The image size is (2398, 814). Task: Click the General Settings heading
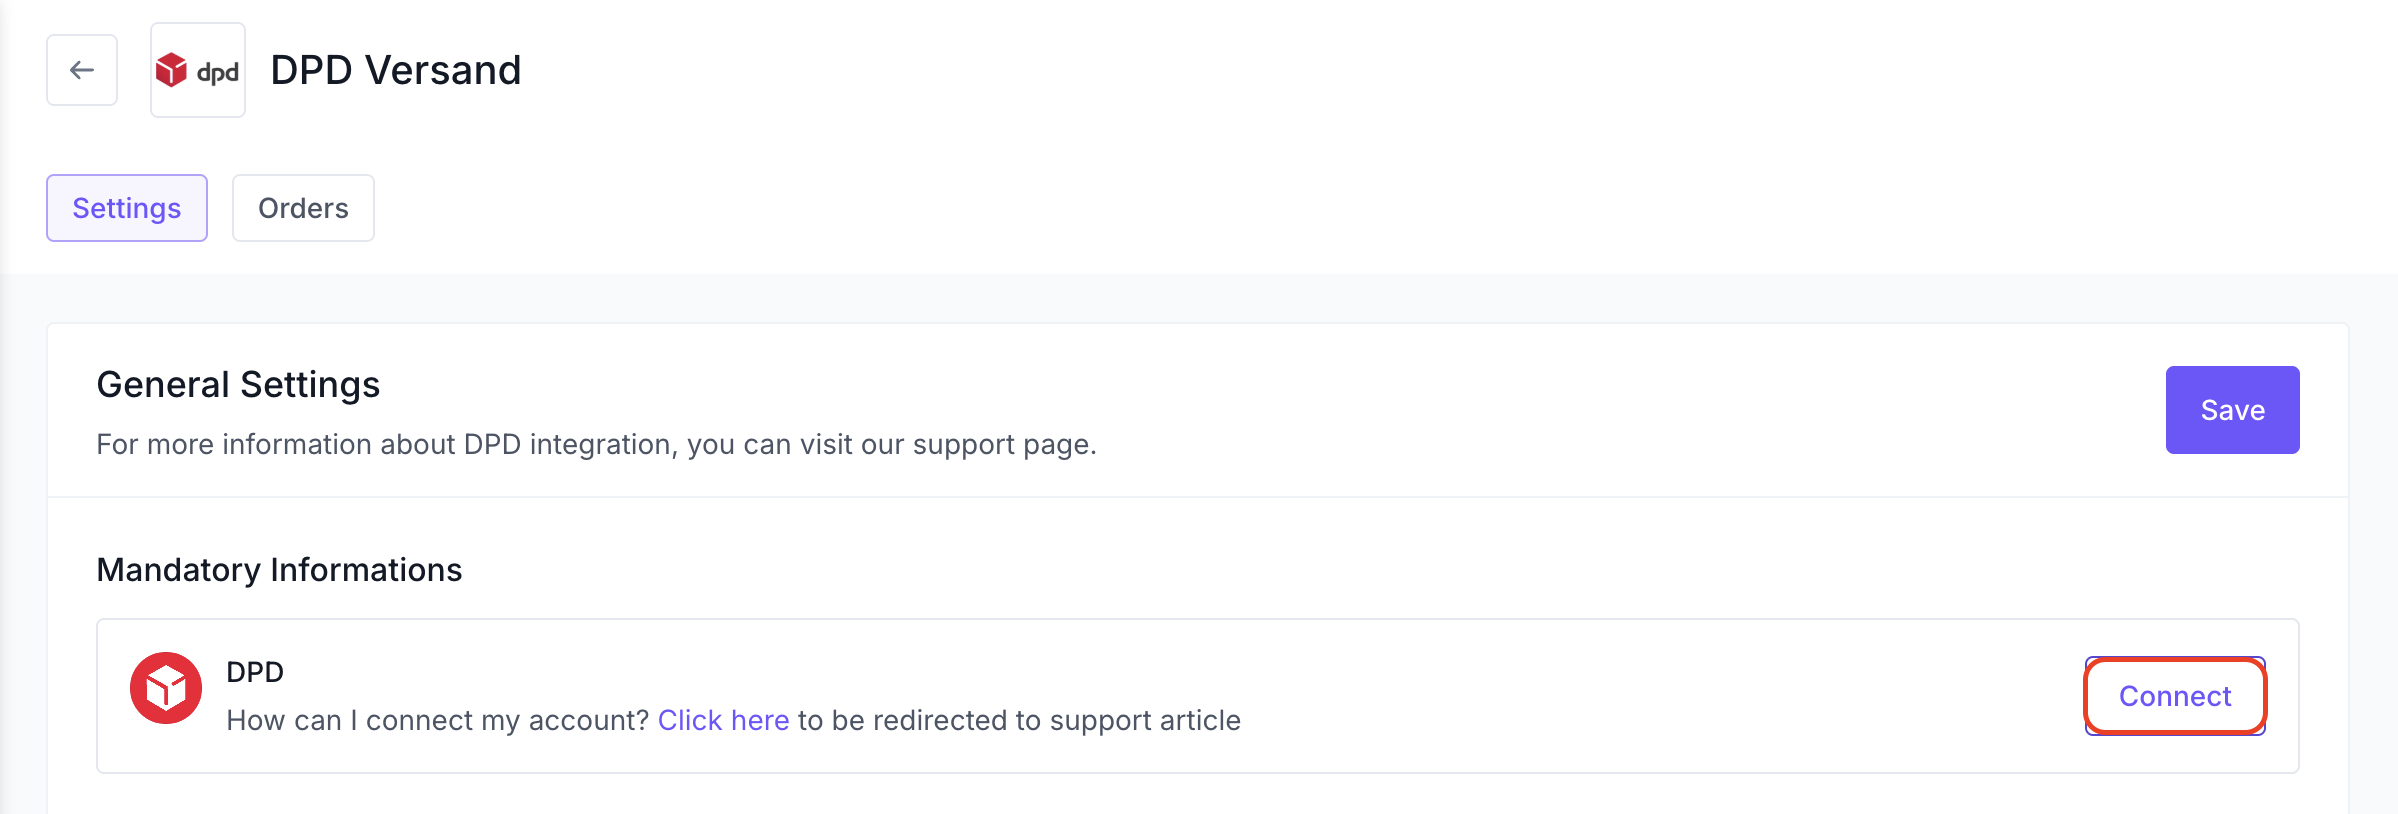[238, 384]
